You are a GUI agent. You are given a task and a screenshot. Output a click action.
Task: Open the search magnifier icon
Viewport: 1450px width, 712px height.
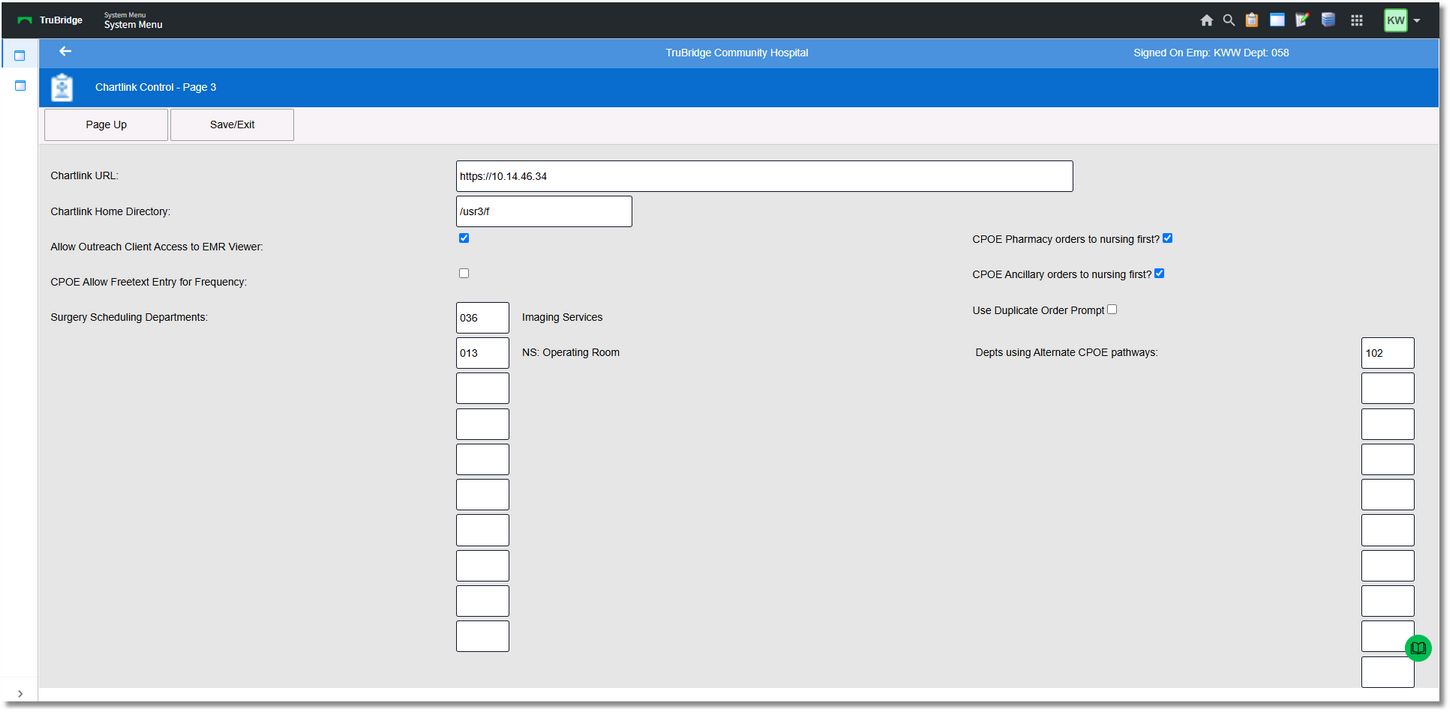(1229, 20)
